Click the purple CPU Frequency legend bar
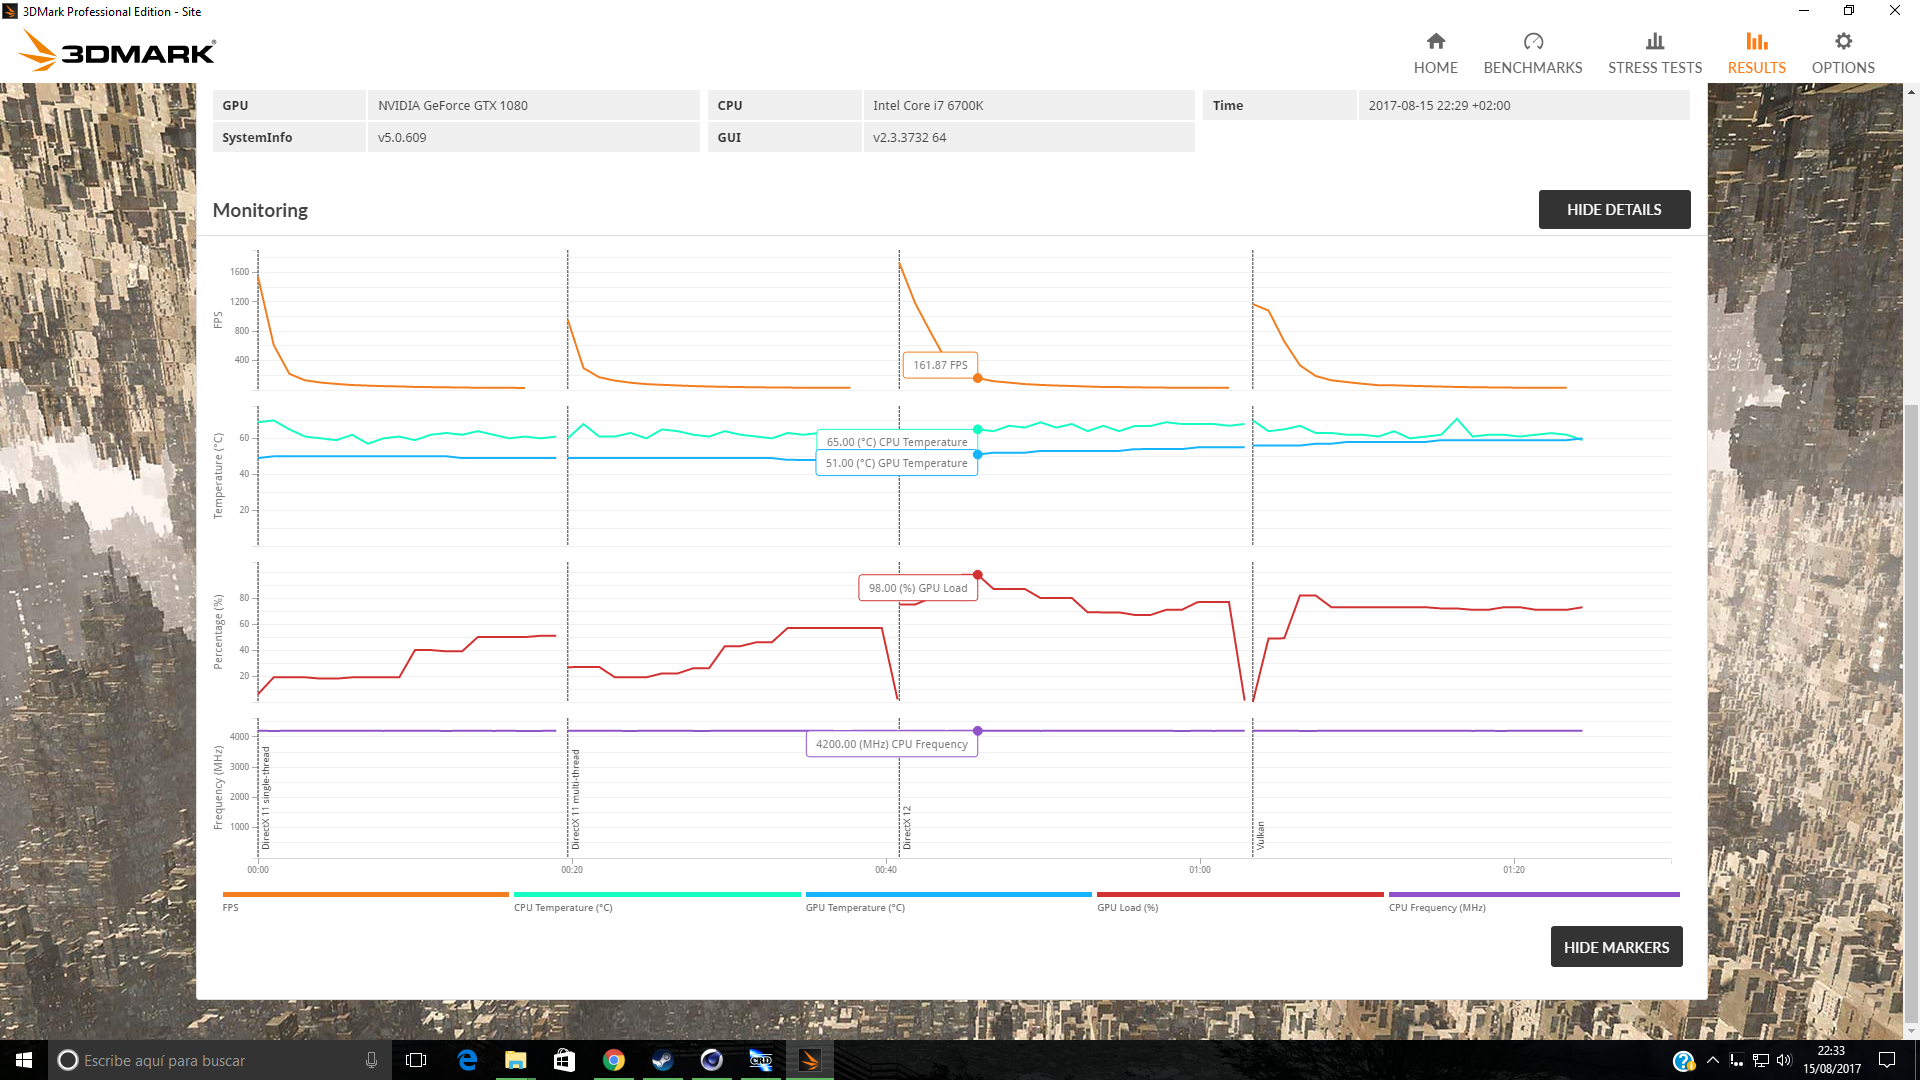1920x1080 pixels. [1533, 894]
